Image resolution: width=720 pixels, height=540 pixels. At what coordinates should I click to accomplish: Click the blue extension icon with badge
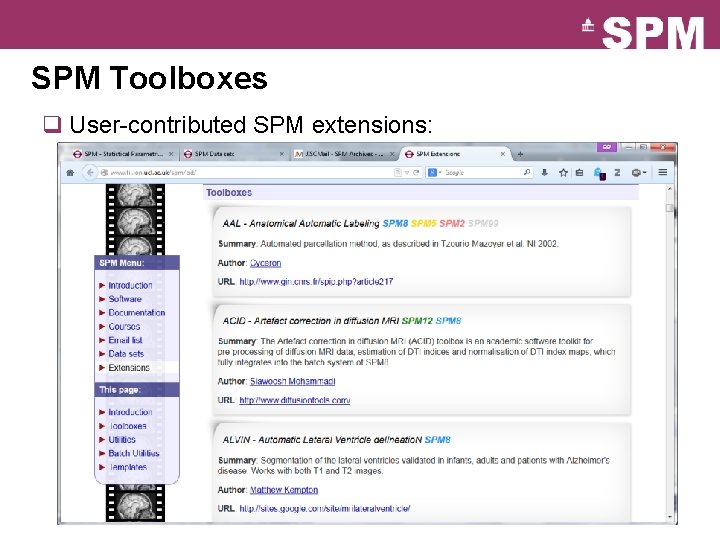[599, 174]
